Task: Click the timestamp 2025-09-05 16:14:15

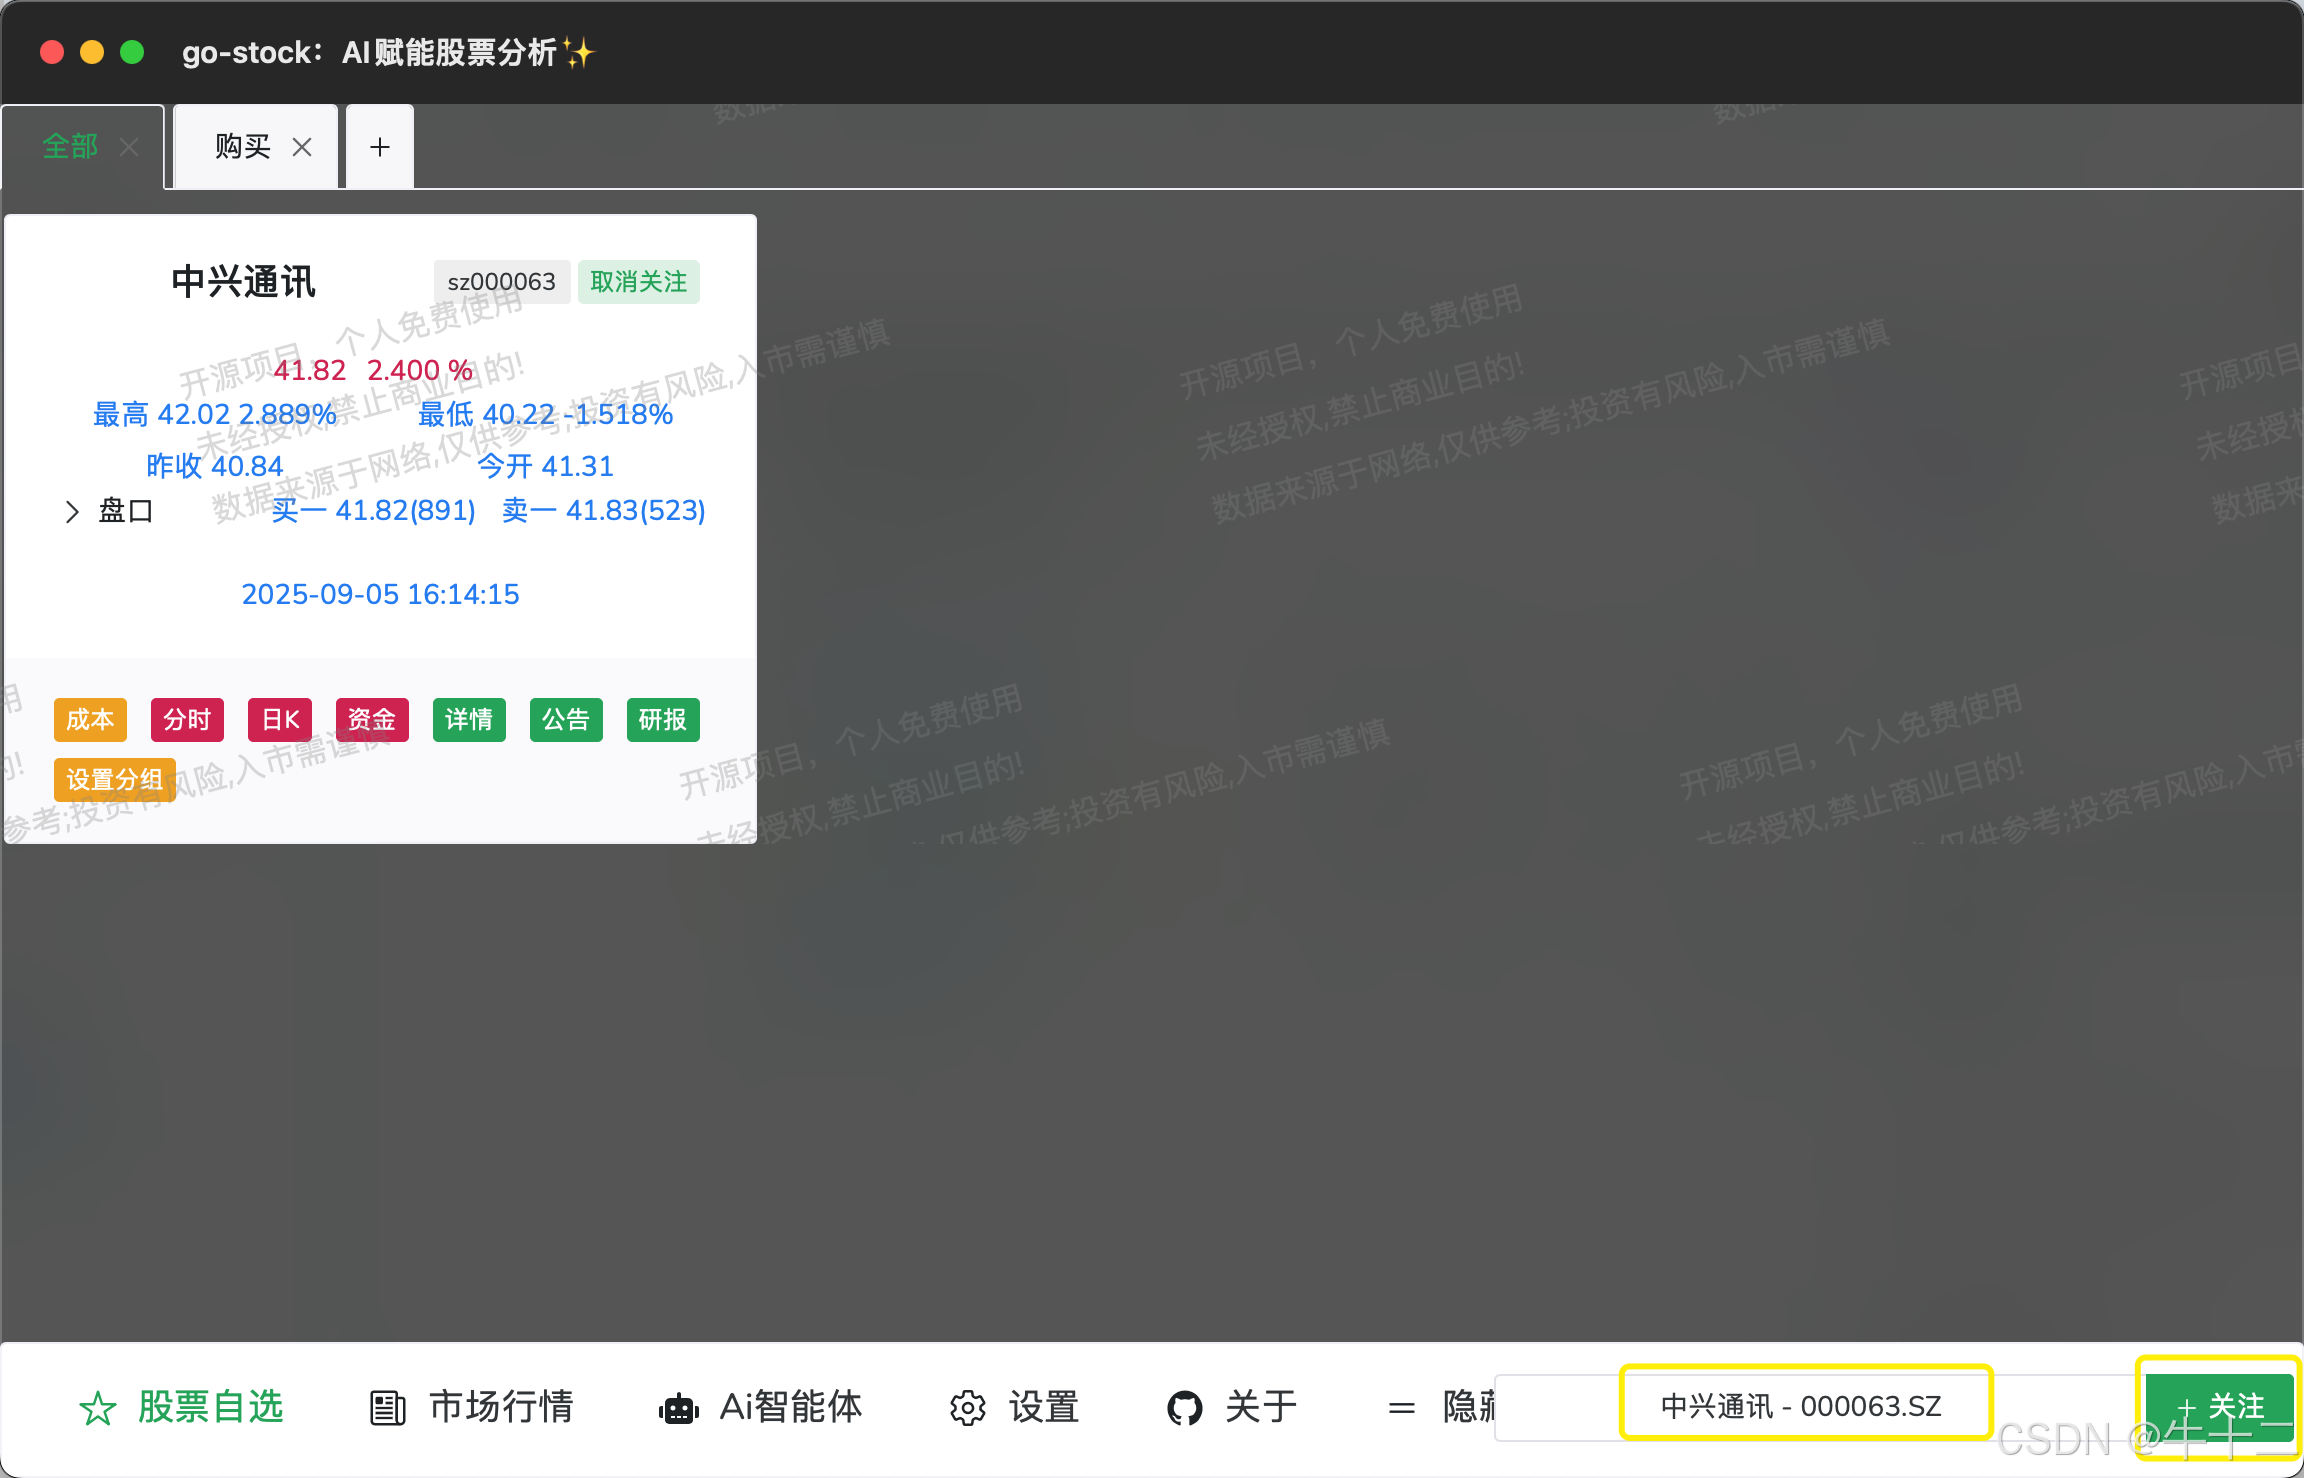Action: (x=380, y=594)
